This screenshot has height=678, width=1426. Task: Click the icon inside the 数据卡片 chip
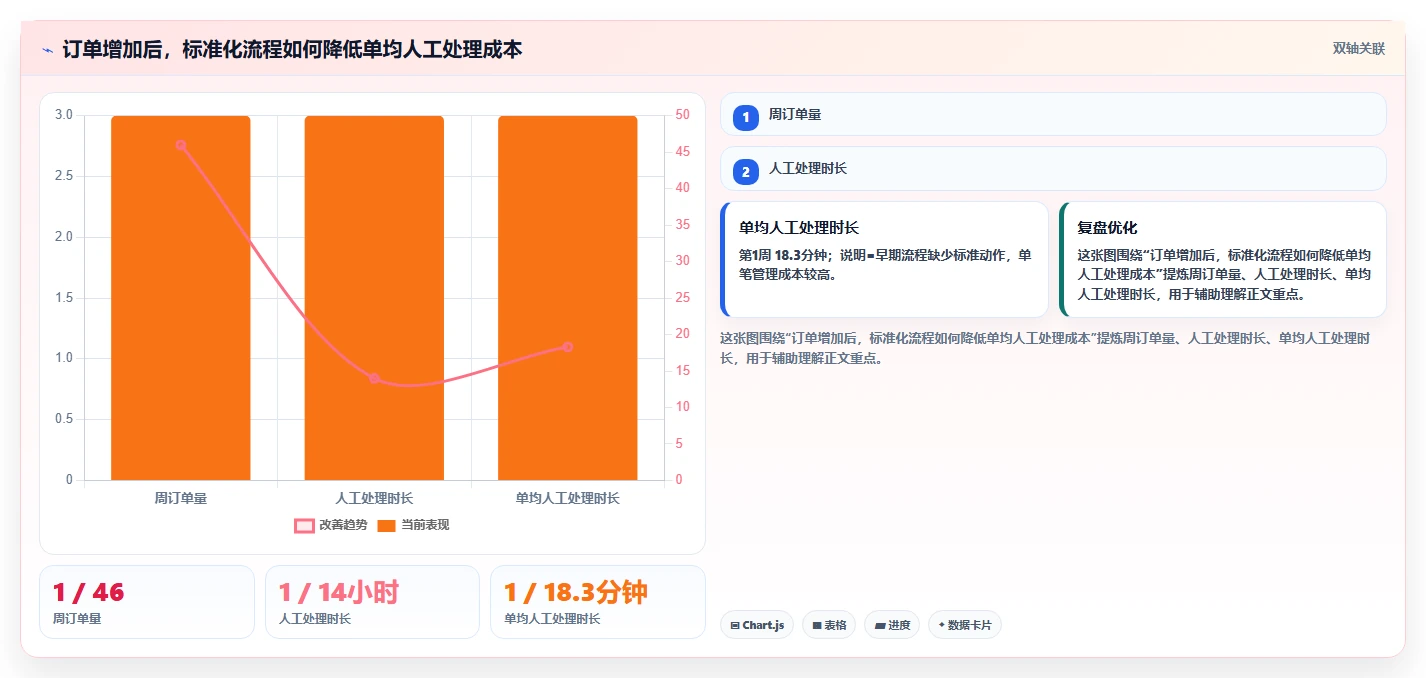941,625
